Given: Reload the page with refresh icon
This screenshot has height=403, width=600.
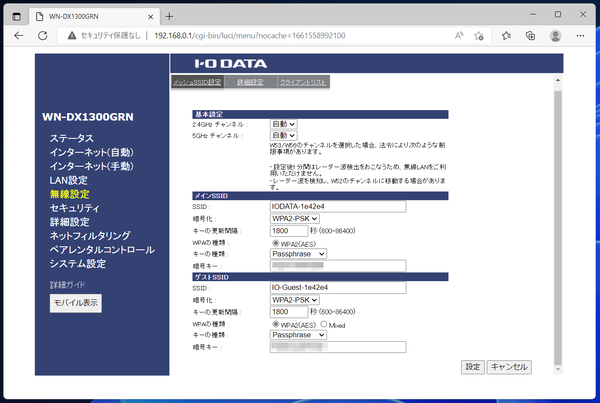Looking at the screenshot, I should 44,36.
